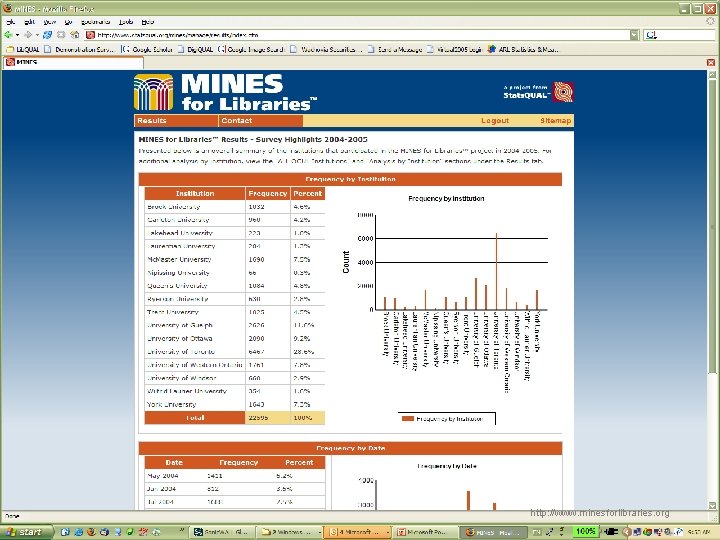Open the Back history dropdown arrow
Screen dimensions: 720x540
17,35
